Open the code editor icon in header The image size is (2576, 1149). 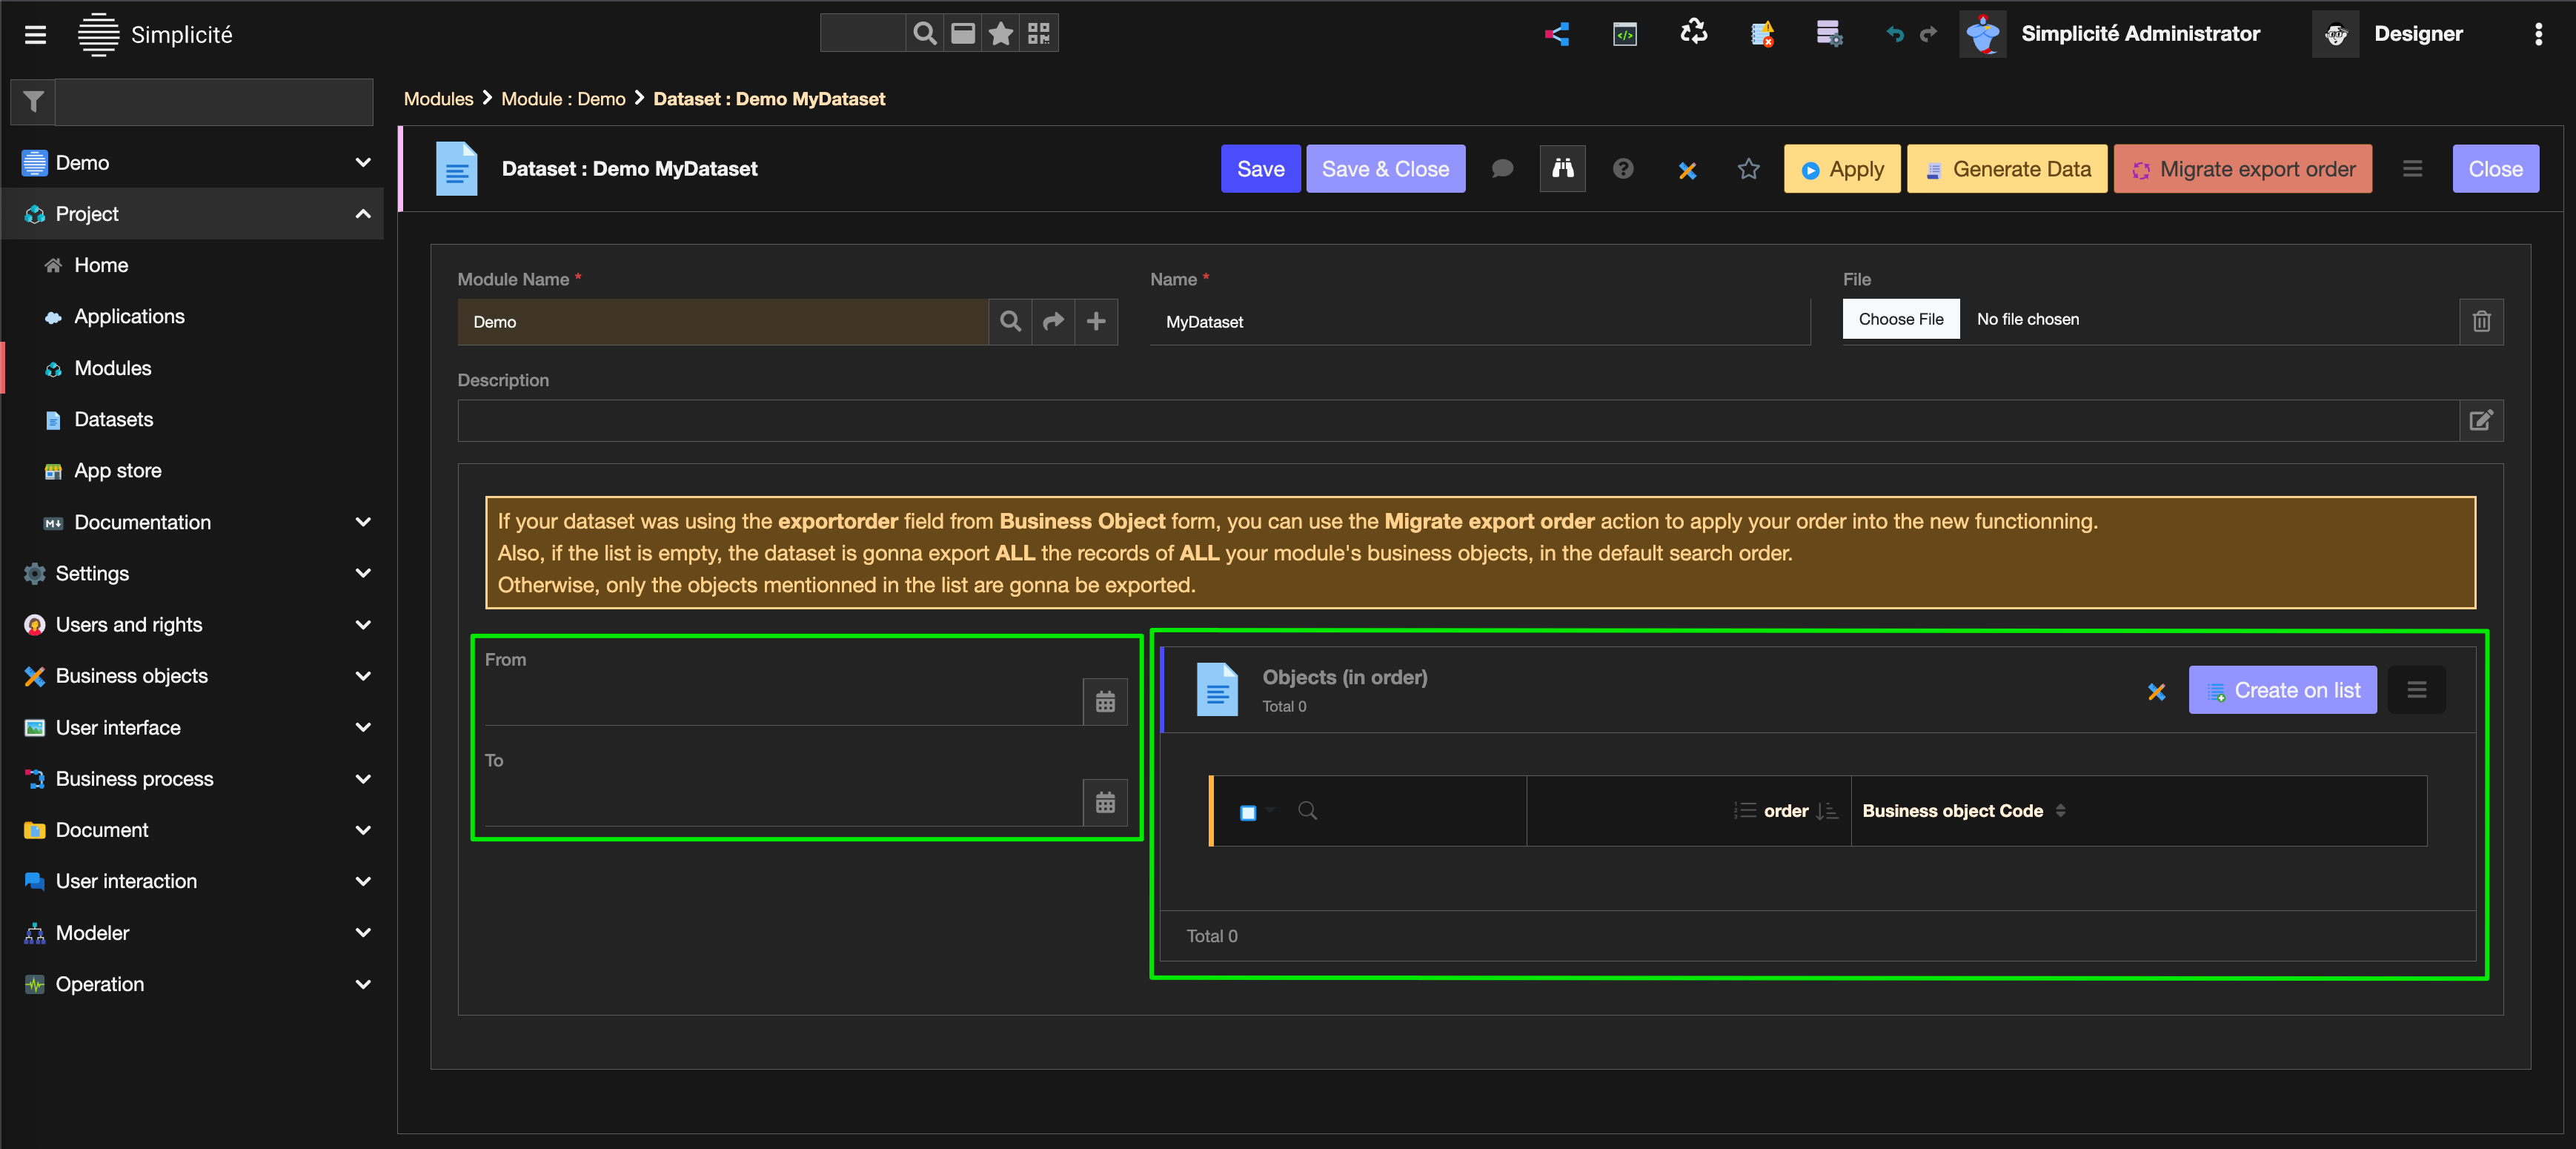tap(1624, 34)
